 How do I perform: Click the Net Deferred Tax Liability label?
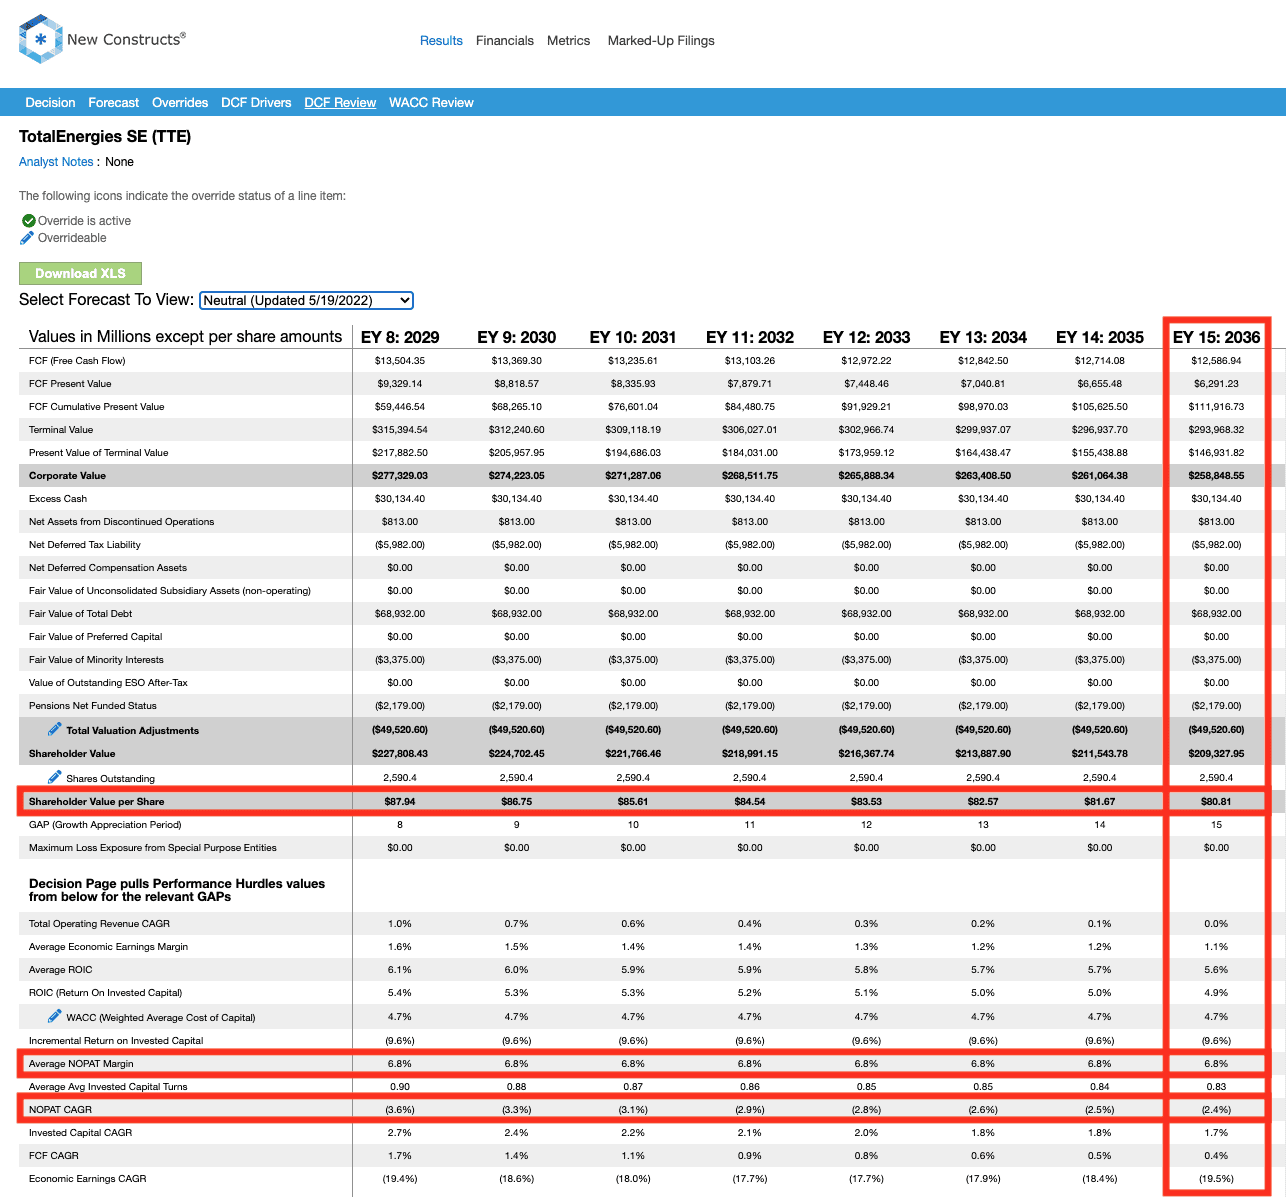(85, 545)
